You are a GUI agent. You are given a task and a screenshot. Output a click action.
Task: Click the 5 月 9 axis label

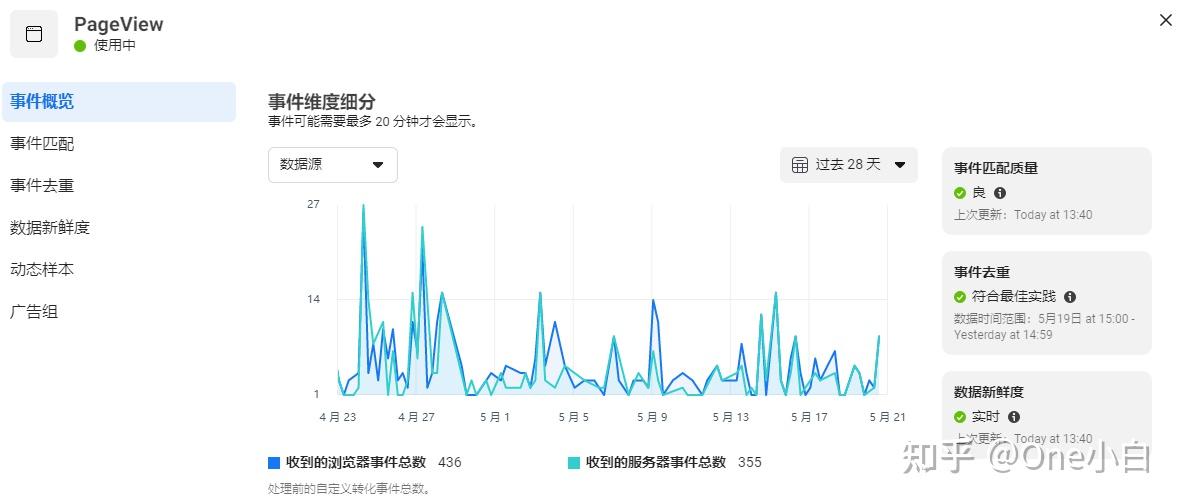coord(652,417)
